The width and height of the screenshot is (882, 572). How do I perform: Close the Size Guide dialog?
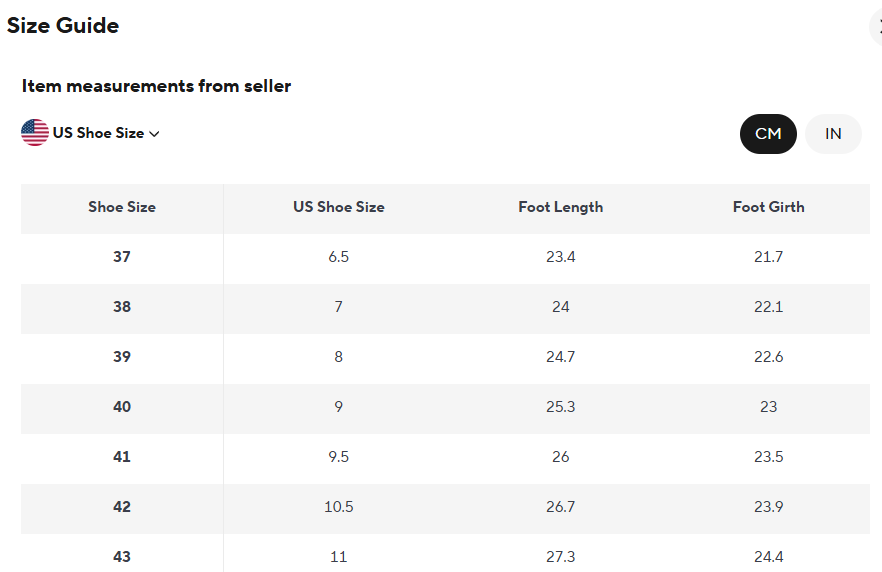coord(877,27)
